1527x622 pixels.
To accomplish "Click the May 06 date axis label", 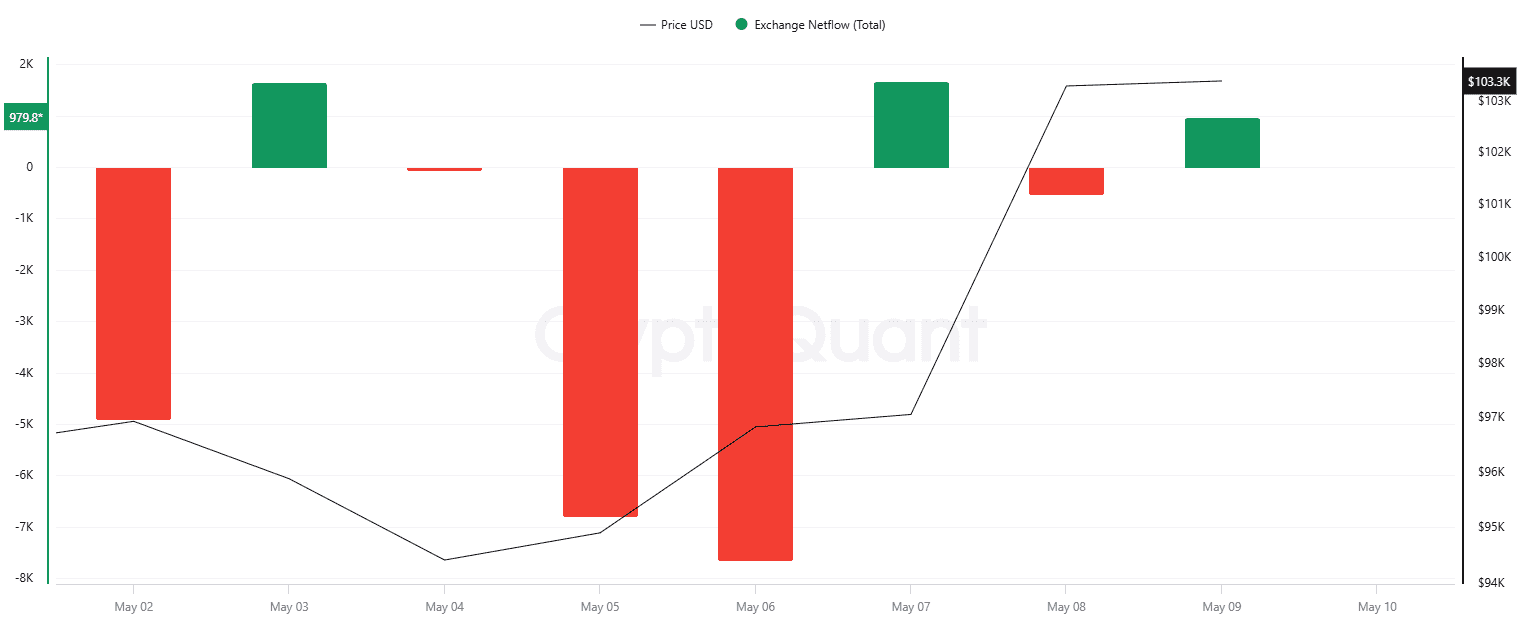I will (x=755, y=607).
